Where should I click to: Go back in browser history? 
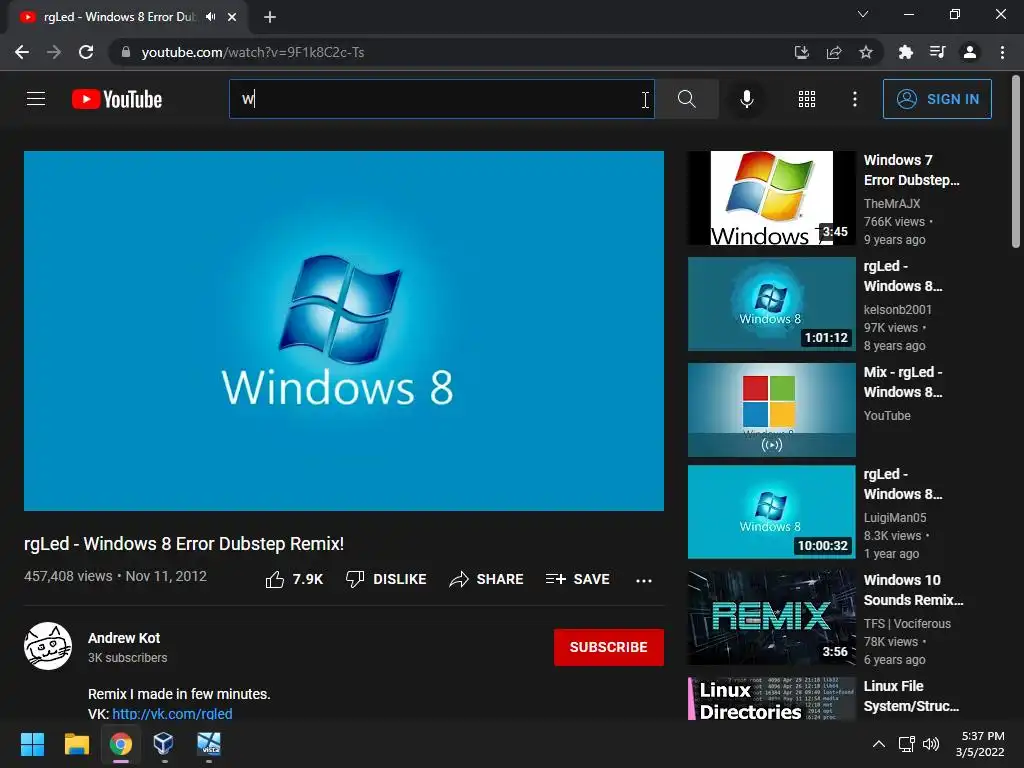pyautogui.click(x=22, y=52)
